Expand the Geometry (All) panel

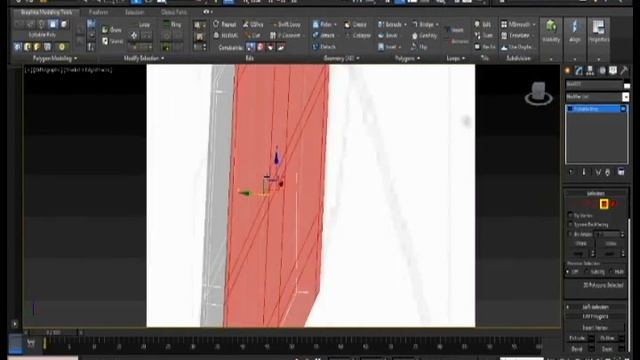coord(341,58)
